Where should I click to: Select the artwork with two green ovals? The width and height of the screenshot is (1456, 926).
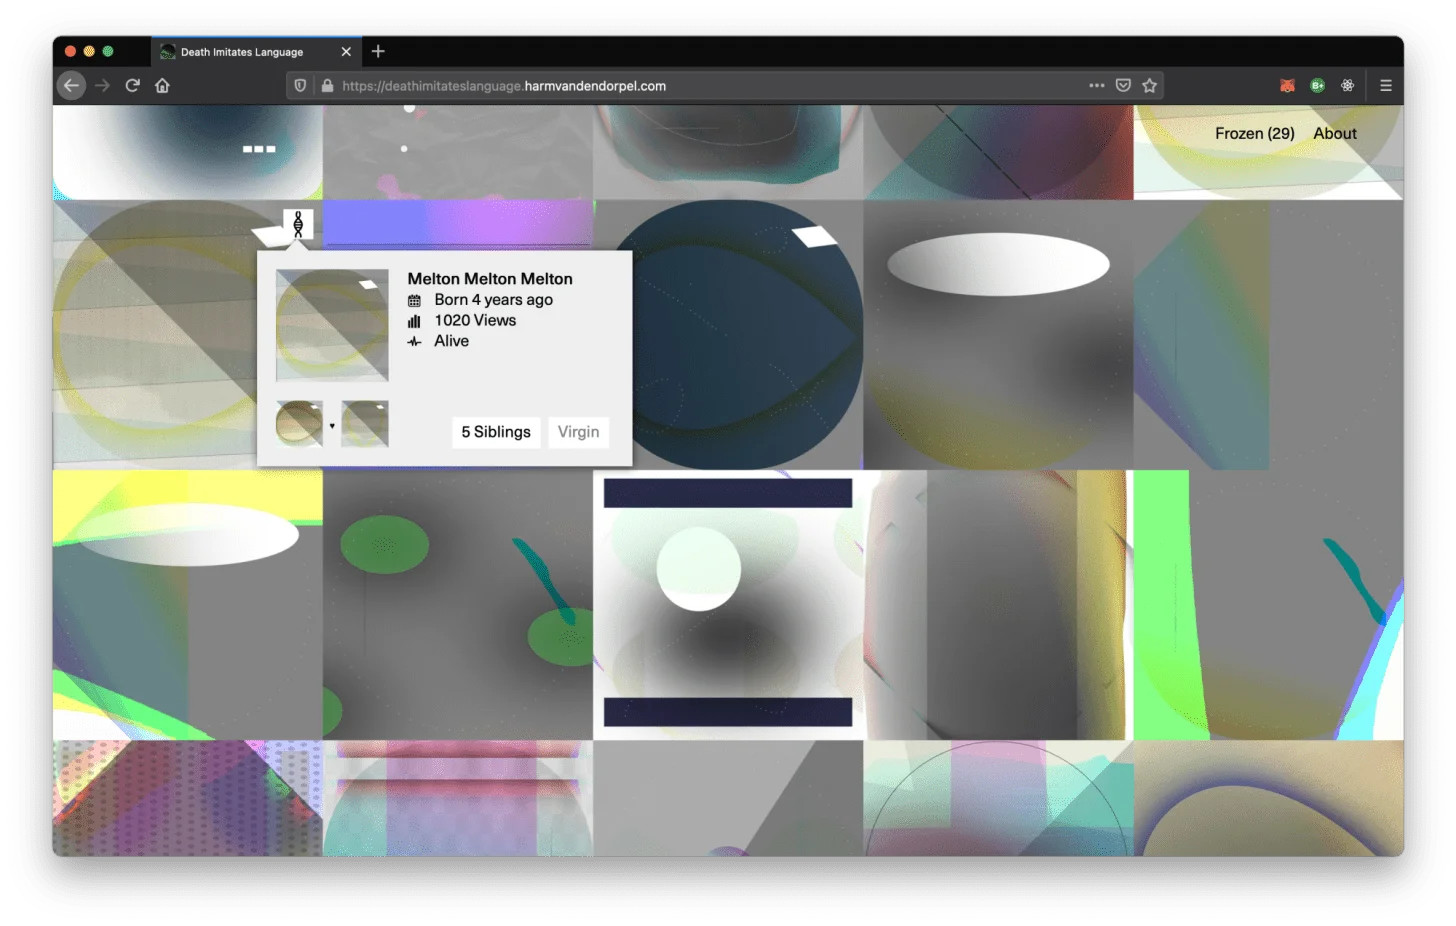458,605
